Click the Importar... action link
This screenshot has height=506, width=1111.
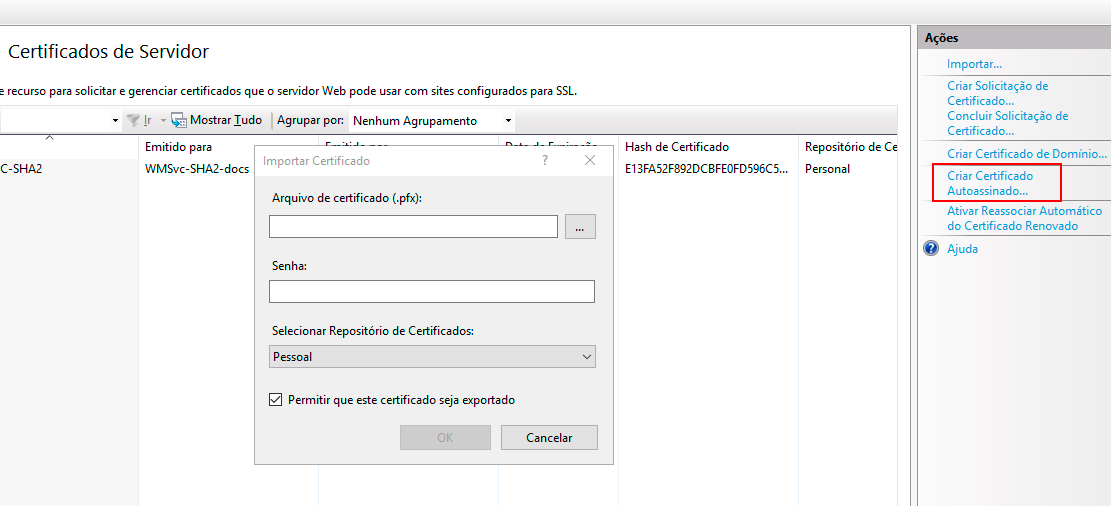pyautogui.click(x=974, y=64)
